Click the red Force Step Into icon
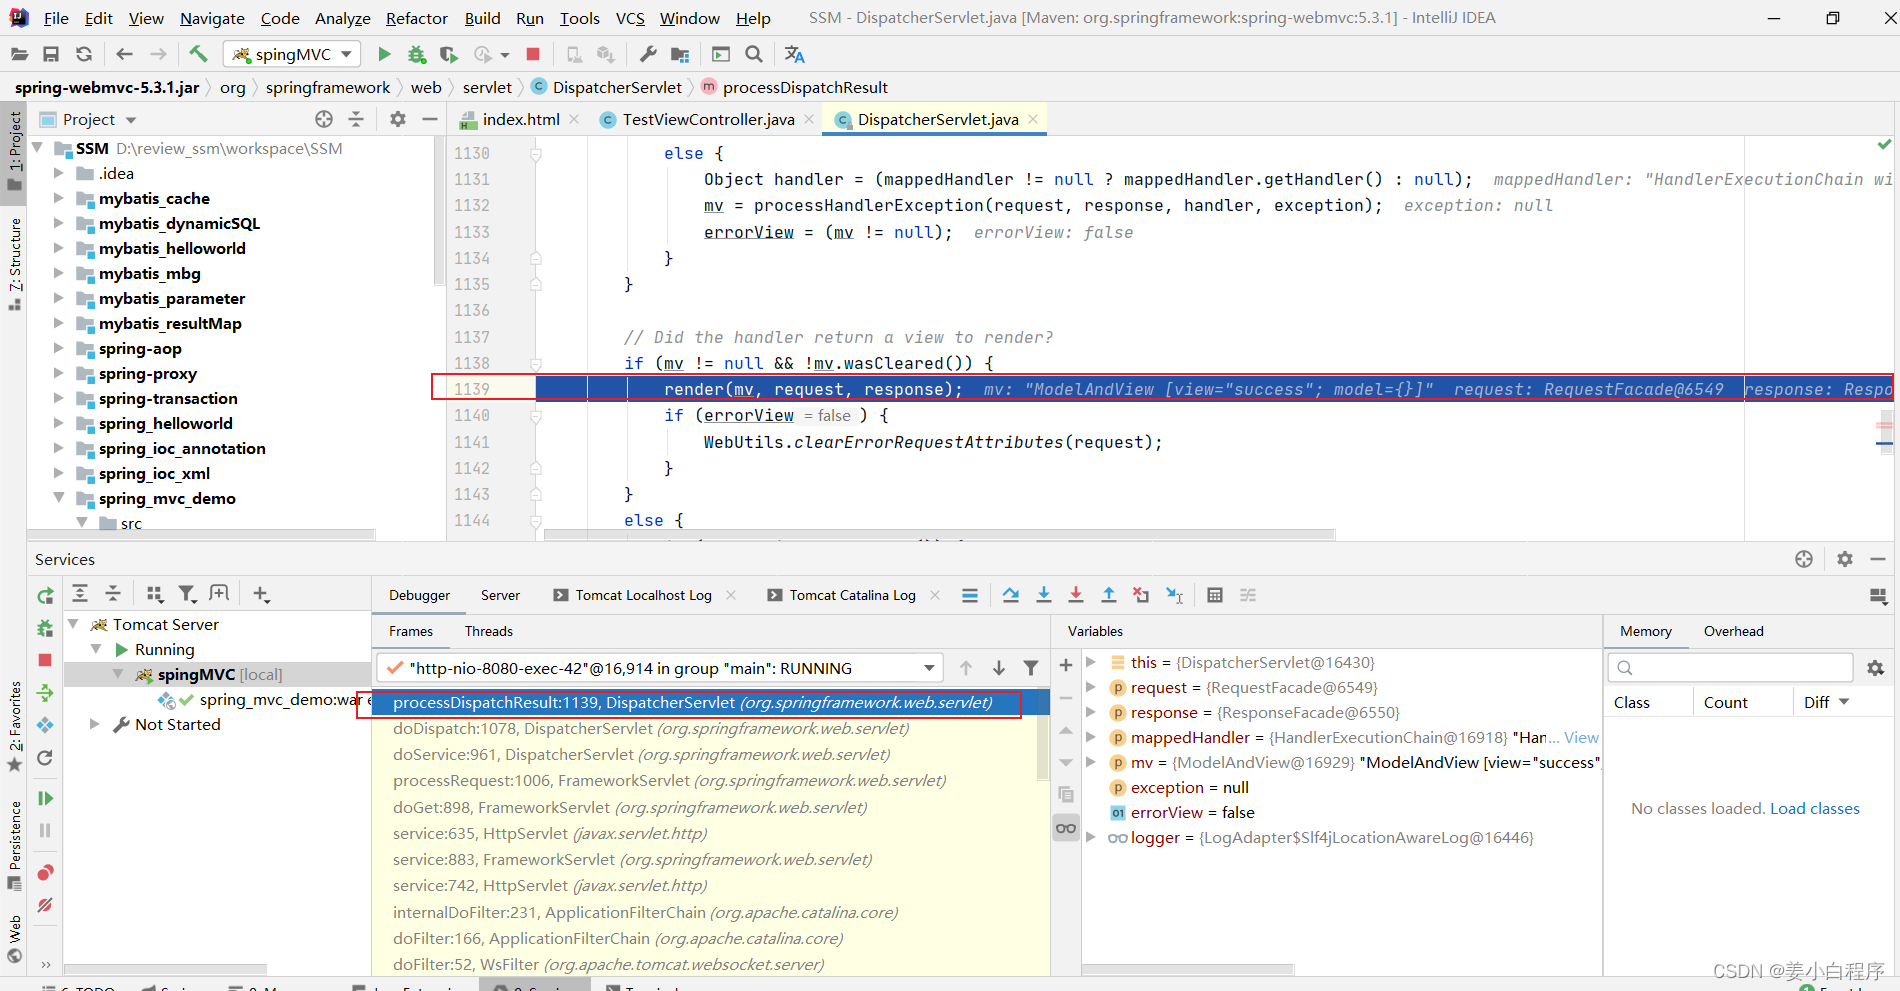Viewport: 1900px width, 991px height. point(1076,595)
